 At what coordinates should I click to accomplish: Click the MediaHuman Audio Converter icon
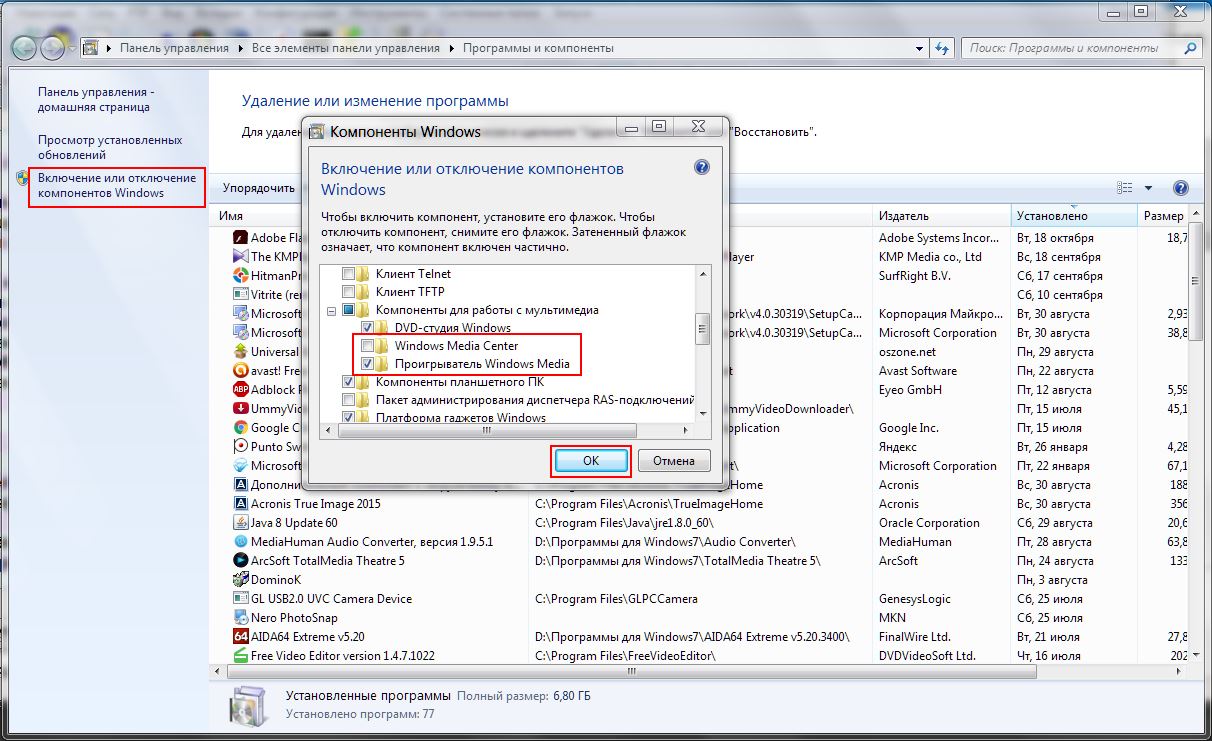click(x=240, y=542)
